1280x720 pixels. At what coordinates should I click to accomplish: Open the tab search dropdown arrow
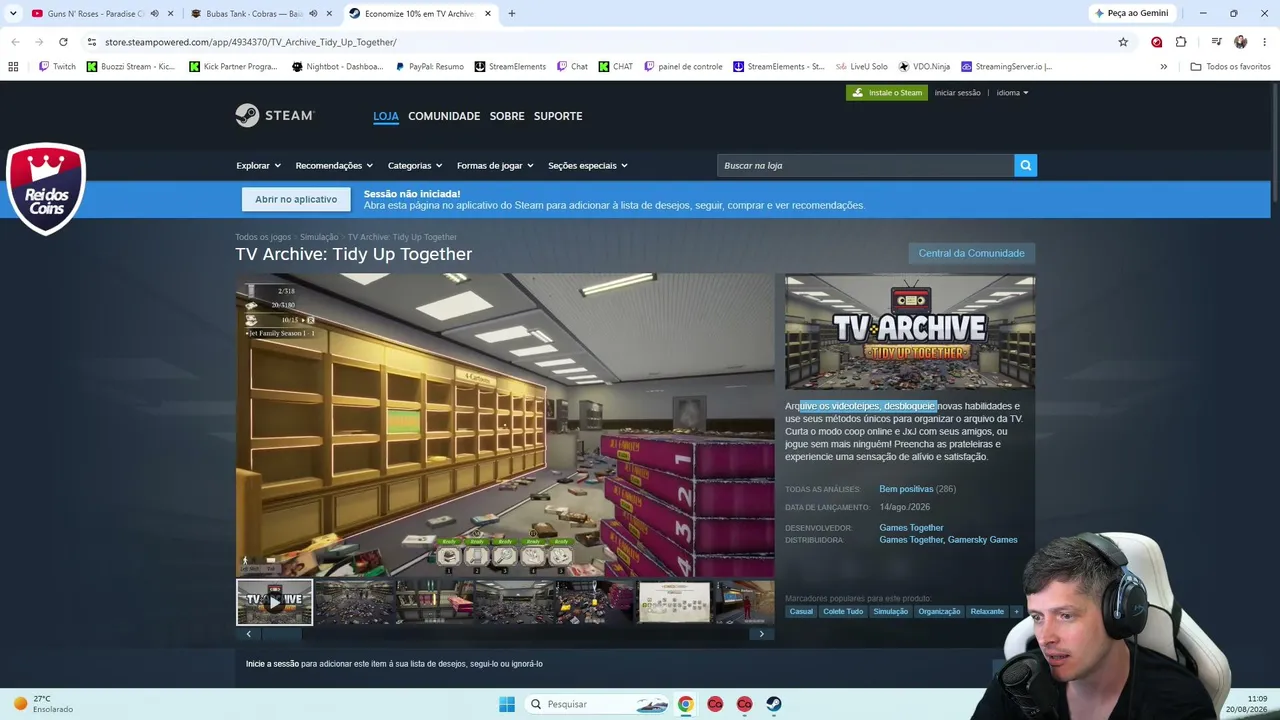tap(13, 14)
